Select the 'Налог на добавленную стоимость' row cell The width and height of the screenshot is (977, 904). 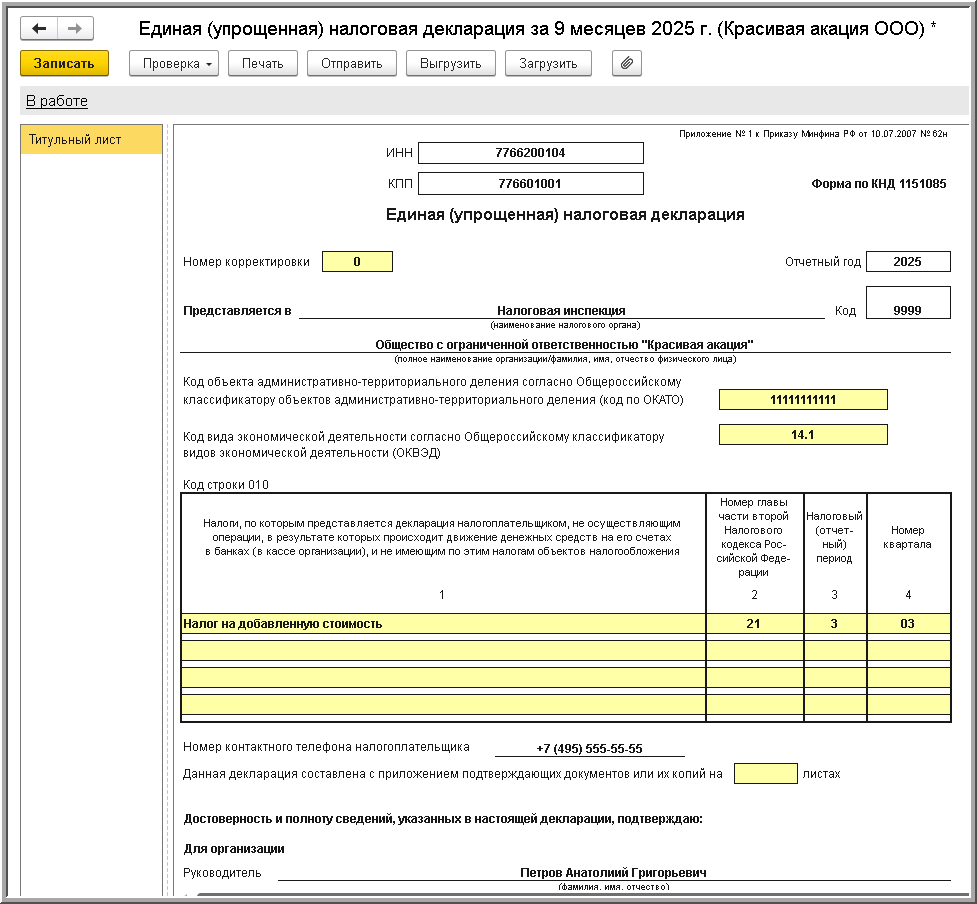coord(442,624)
